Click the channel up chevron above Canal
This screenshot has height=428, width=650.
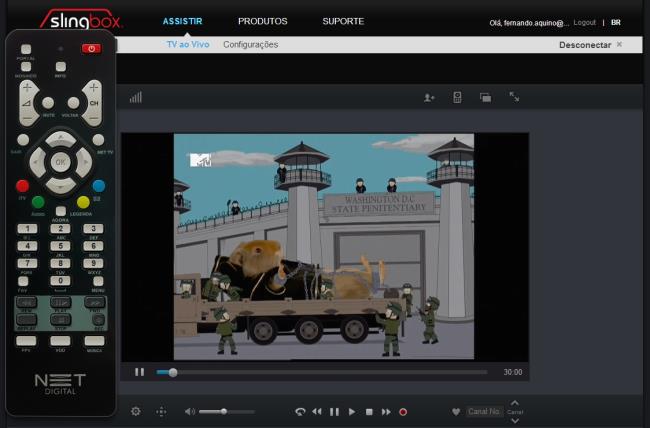click(515, 403)
